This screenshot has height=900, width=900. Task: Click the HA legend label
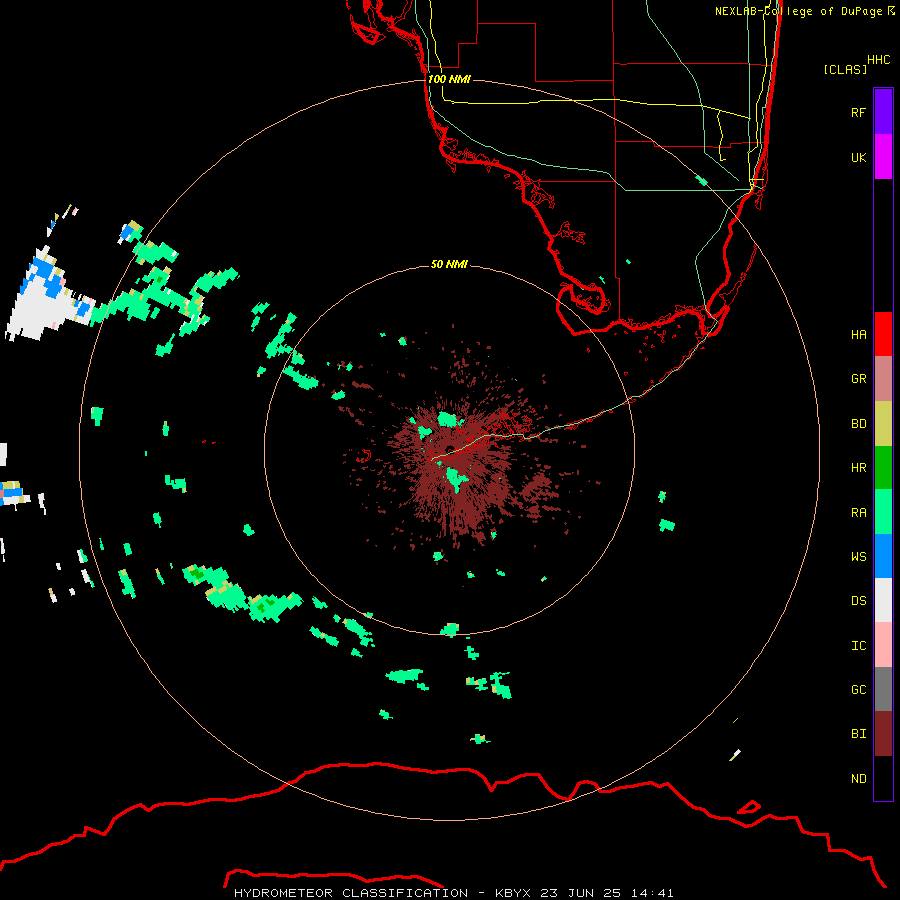pyautogui.click(x=858, y=334)
